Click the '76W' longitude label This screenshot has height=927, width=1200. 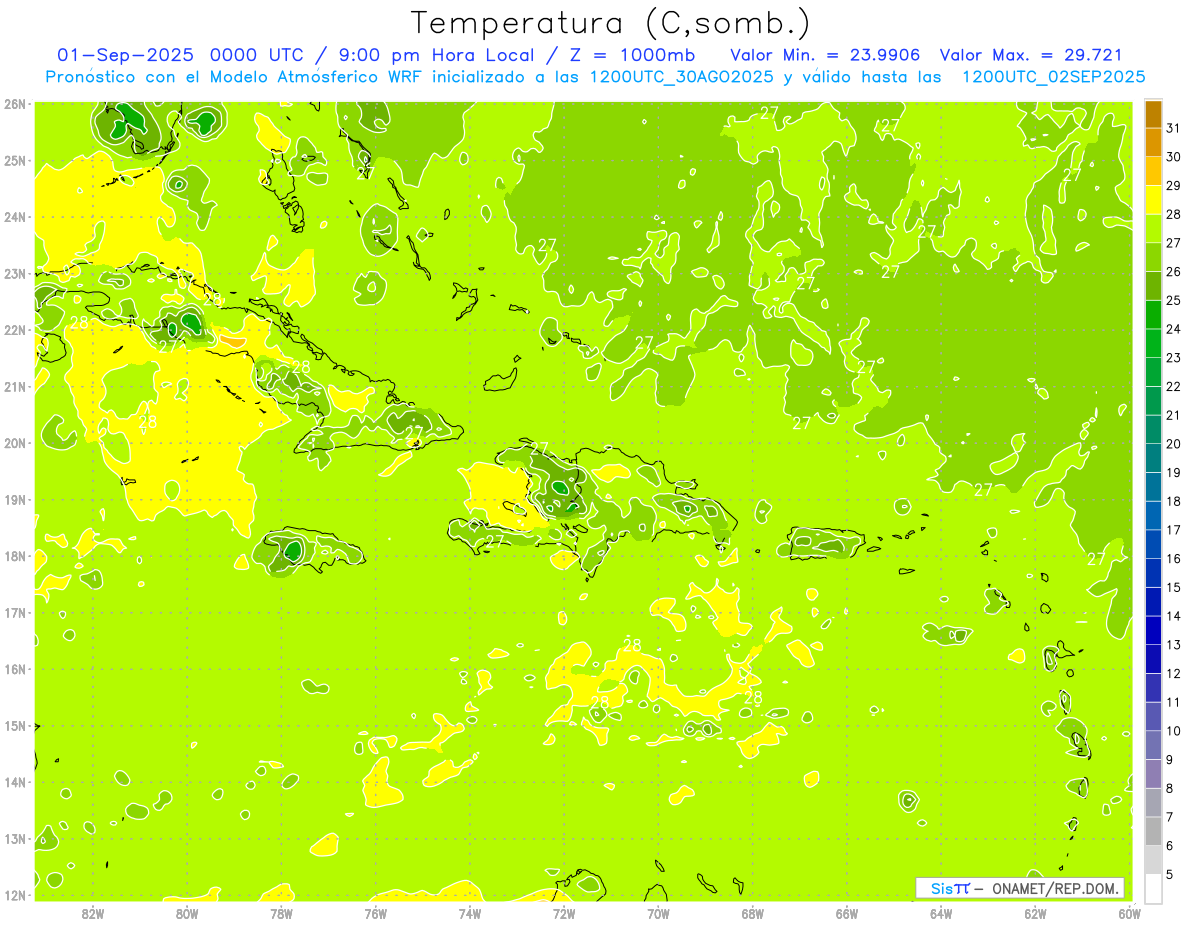click(375, 913)
